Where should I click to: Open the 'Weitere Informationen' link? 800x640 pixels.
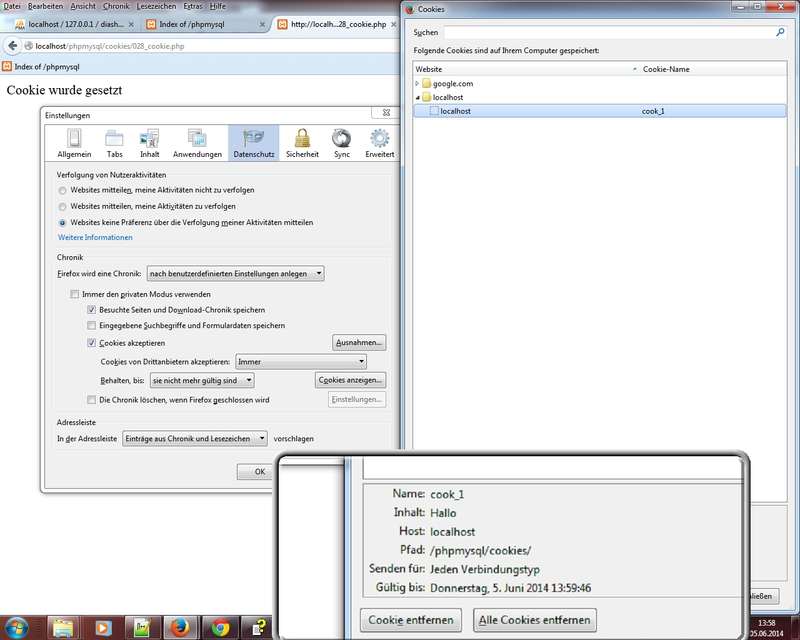(x=95, y=237)
